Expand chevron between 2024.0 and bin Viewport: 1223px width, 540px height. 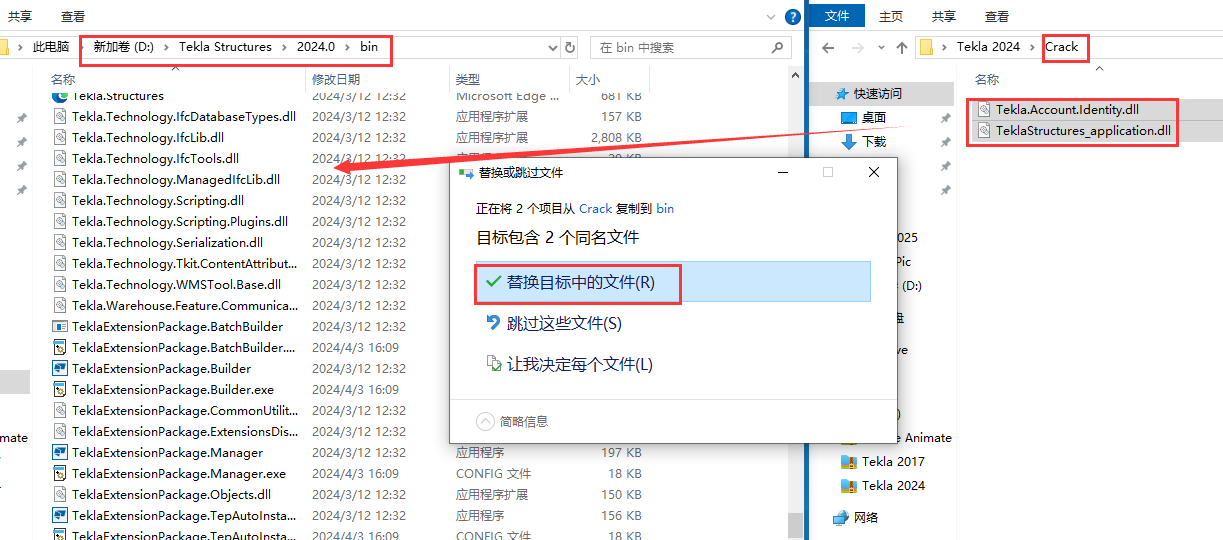(351, 47)
